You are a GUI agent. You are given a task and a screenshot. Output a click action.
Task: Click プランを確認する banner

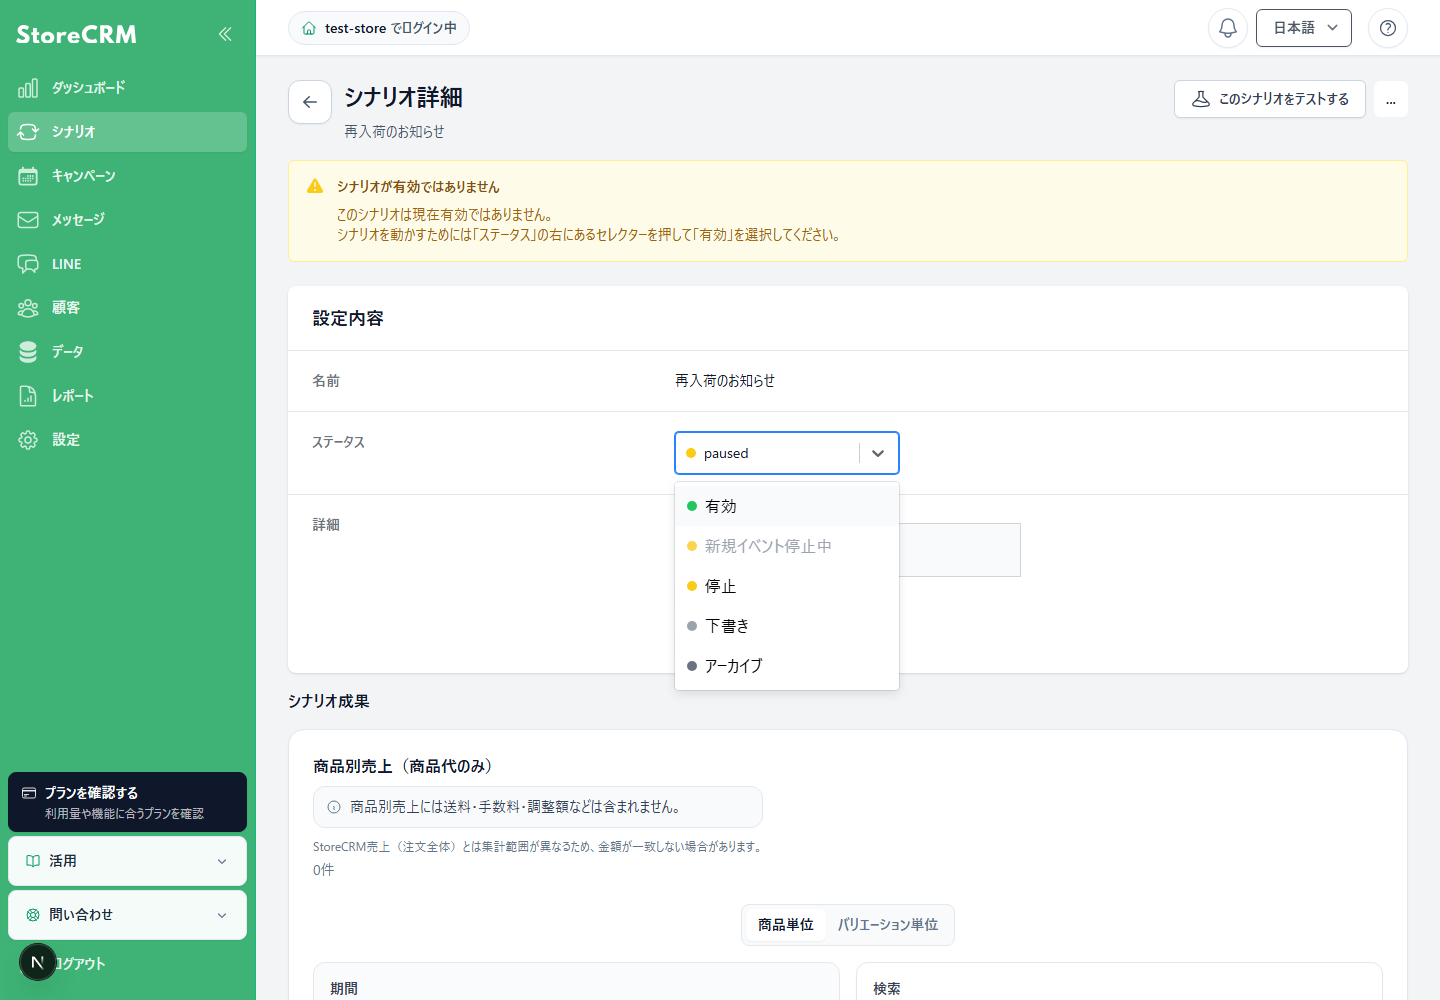pos(127,802)
